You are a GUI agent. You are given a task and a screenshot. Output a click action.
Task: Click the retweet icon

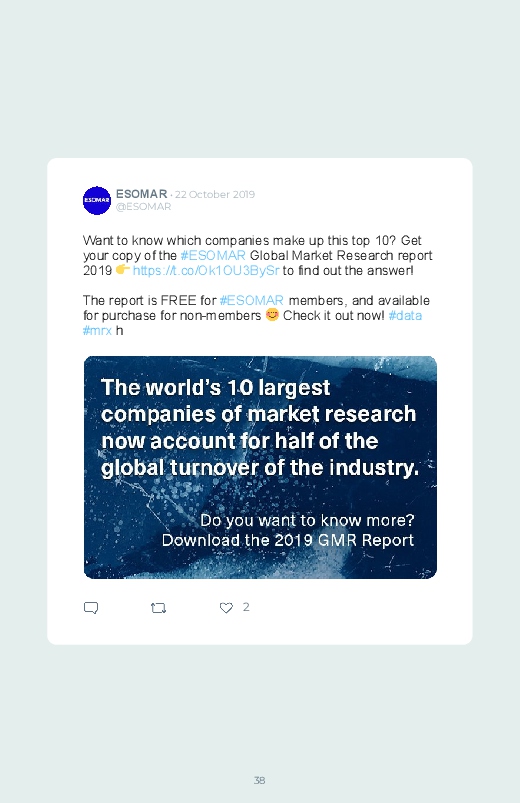[x=158, y=608]
